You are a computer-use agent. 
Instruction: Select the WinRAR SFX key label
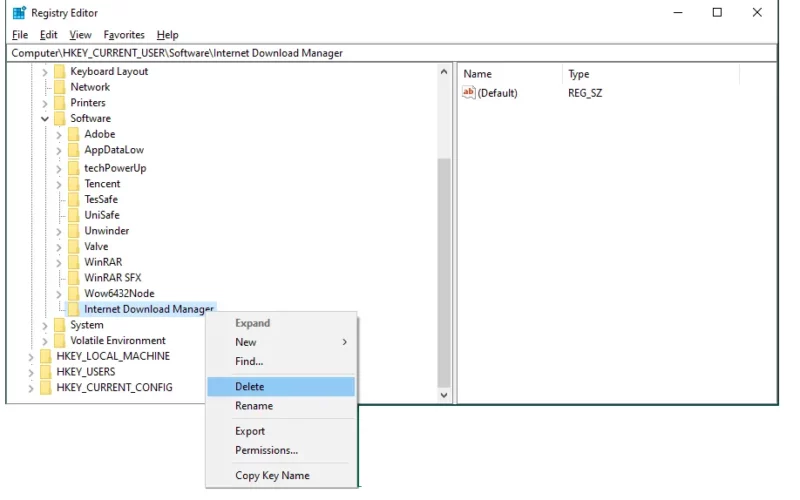point(113,278)
